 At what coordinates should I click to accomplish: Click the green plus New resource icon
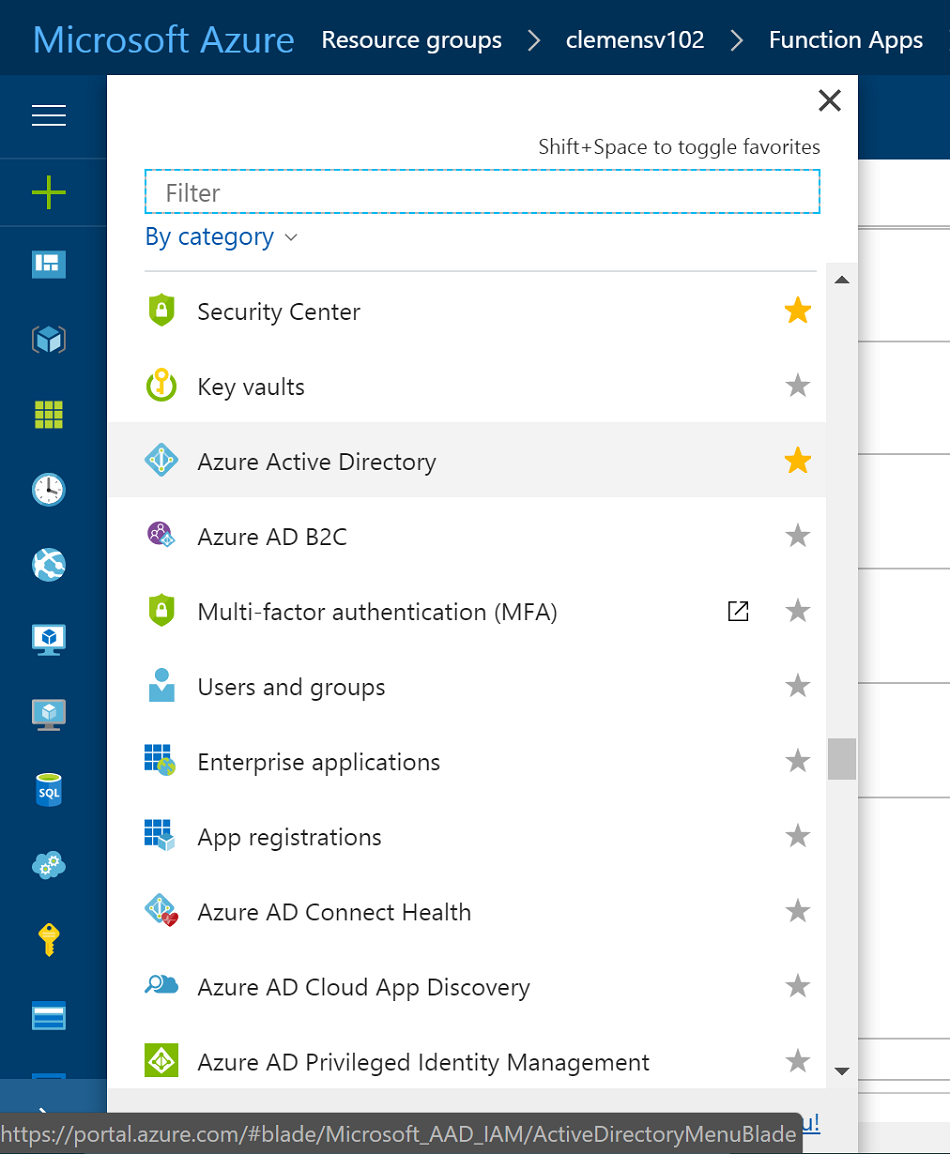point(49,192)
